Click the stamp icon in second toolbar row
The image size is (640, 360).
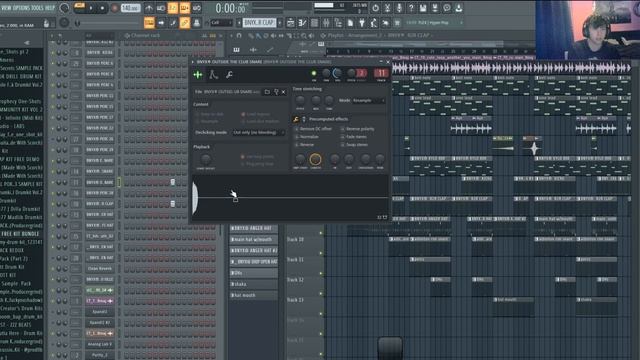pyautogui.click(x=196, y=23)
